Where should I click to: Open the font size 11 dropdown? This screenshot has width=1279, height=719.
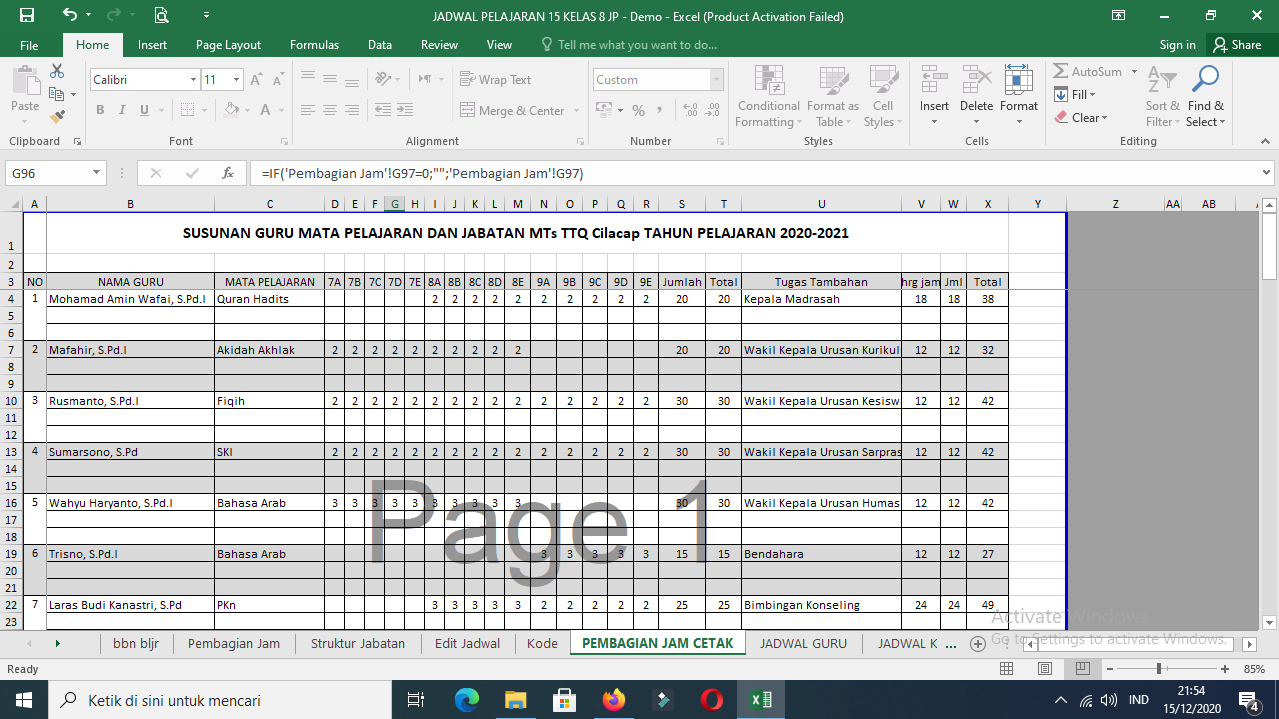(x=237, y=79)
